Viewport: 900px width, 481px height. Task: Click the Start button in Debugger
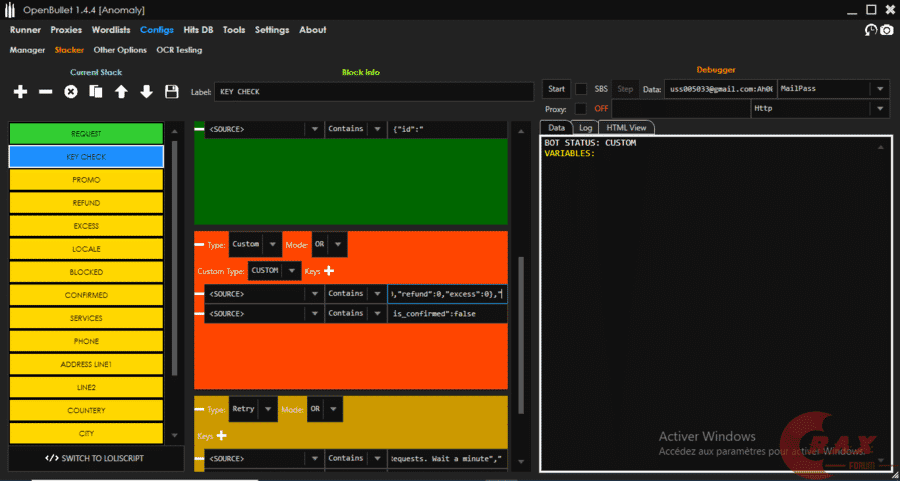557,89
